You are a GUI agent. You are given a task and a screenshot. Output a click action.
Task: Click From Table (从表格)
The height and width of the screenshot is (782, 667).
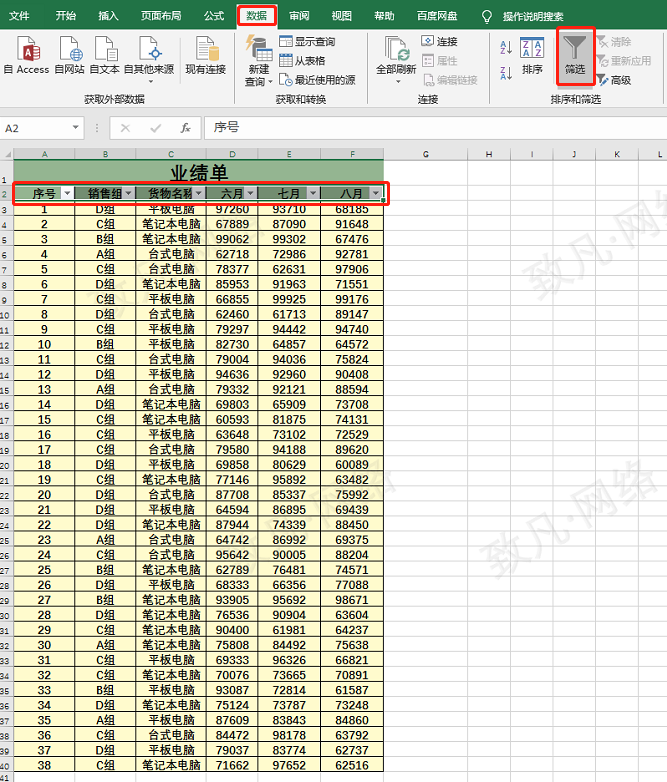302,61
